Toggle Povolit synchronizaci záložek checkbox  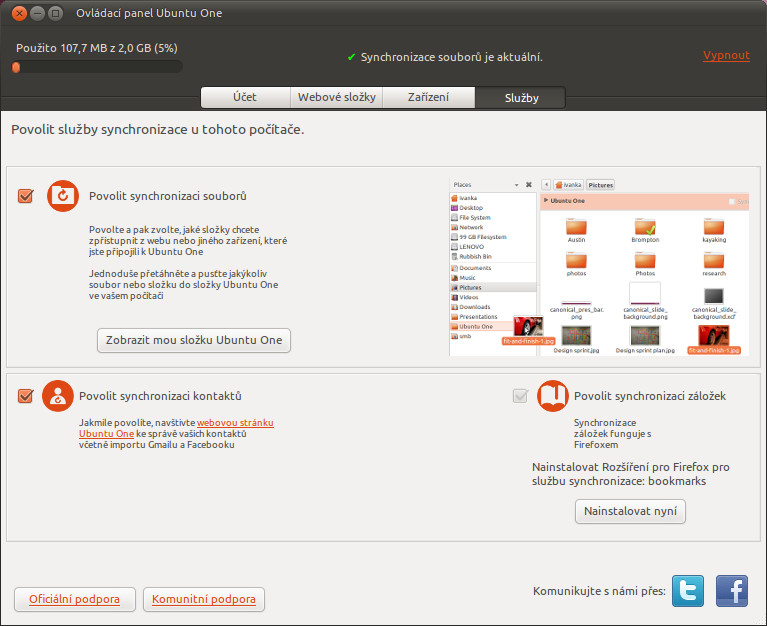520,396
